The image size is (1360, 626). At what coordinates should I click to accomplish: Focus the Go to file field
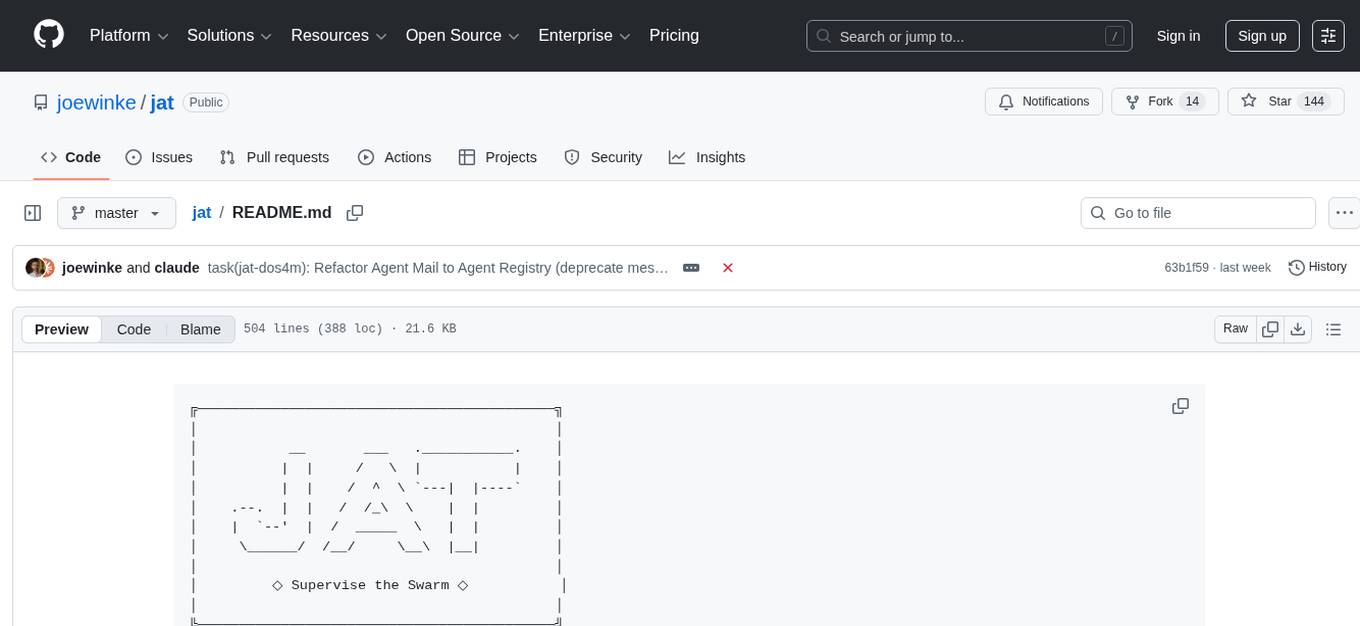point(1210,213)
